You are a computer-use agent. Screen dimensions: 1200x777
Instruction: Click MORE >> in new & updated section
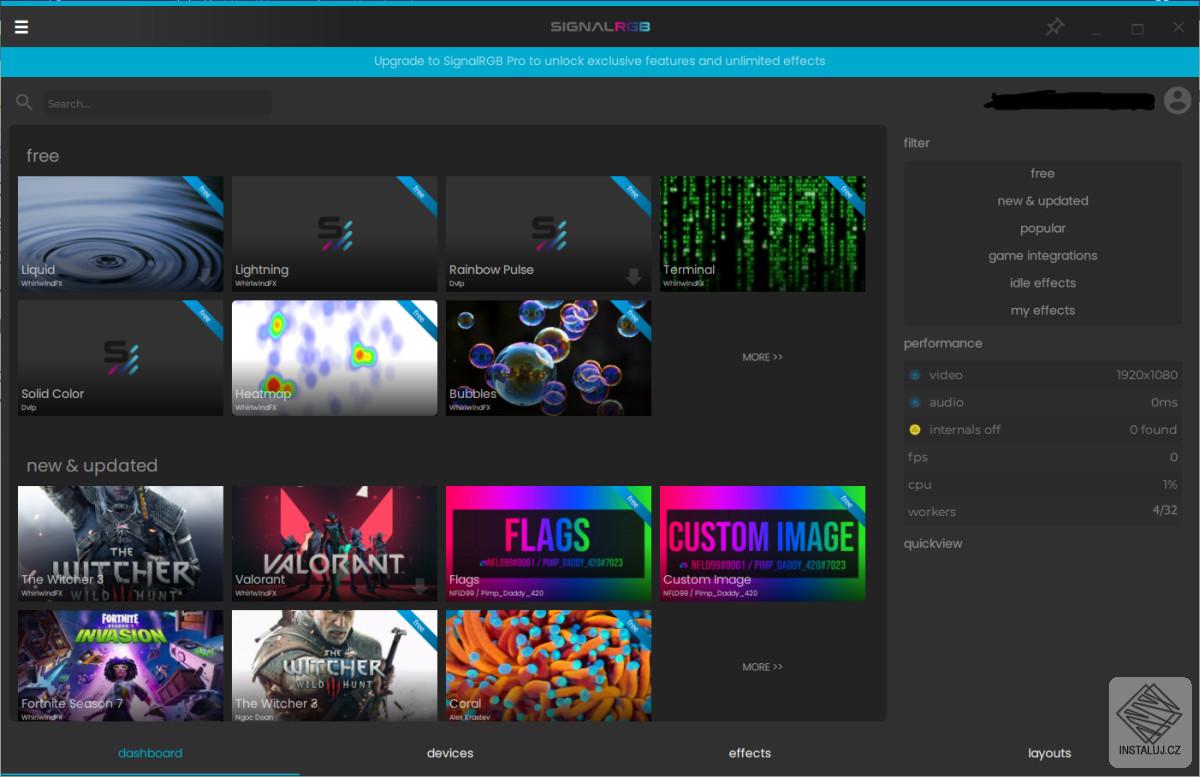[762, 667]
